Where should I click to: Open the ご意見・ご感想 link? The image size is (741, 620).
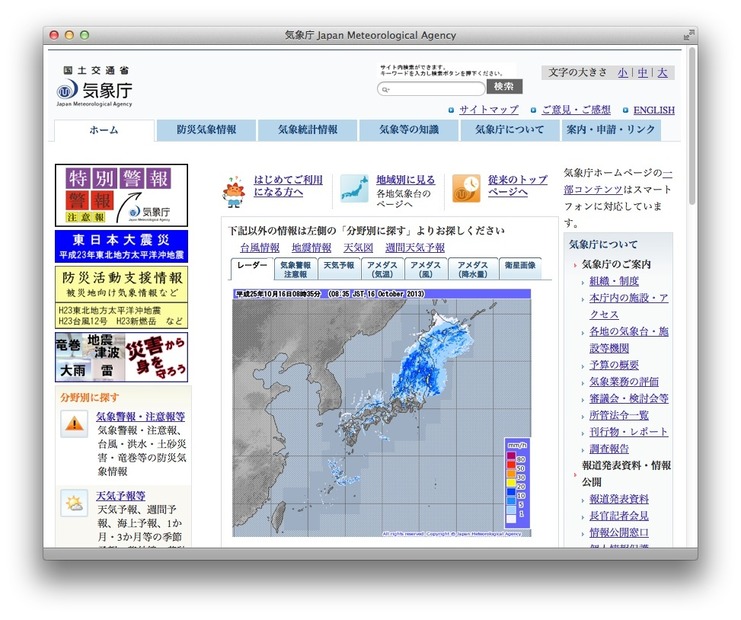coord(576,110)
